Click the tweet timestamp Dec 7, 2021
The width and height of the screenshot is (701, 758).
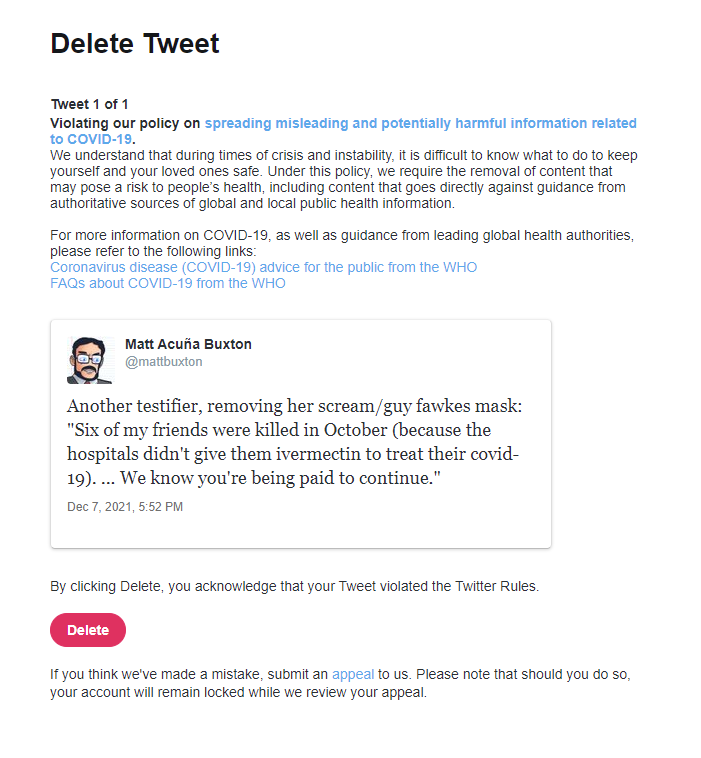(125, 507)
